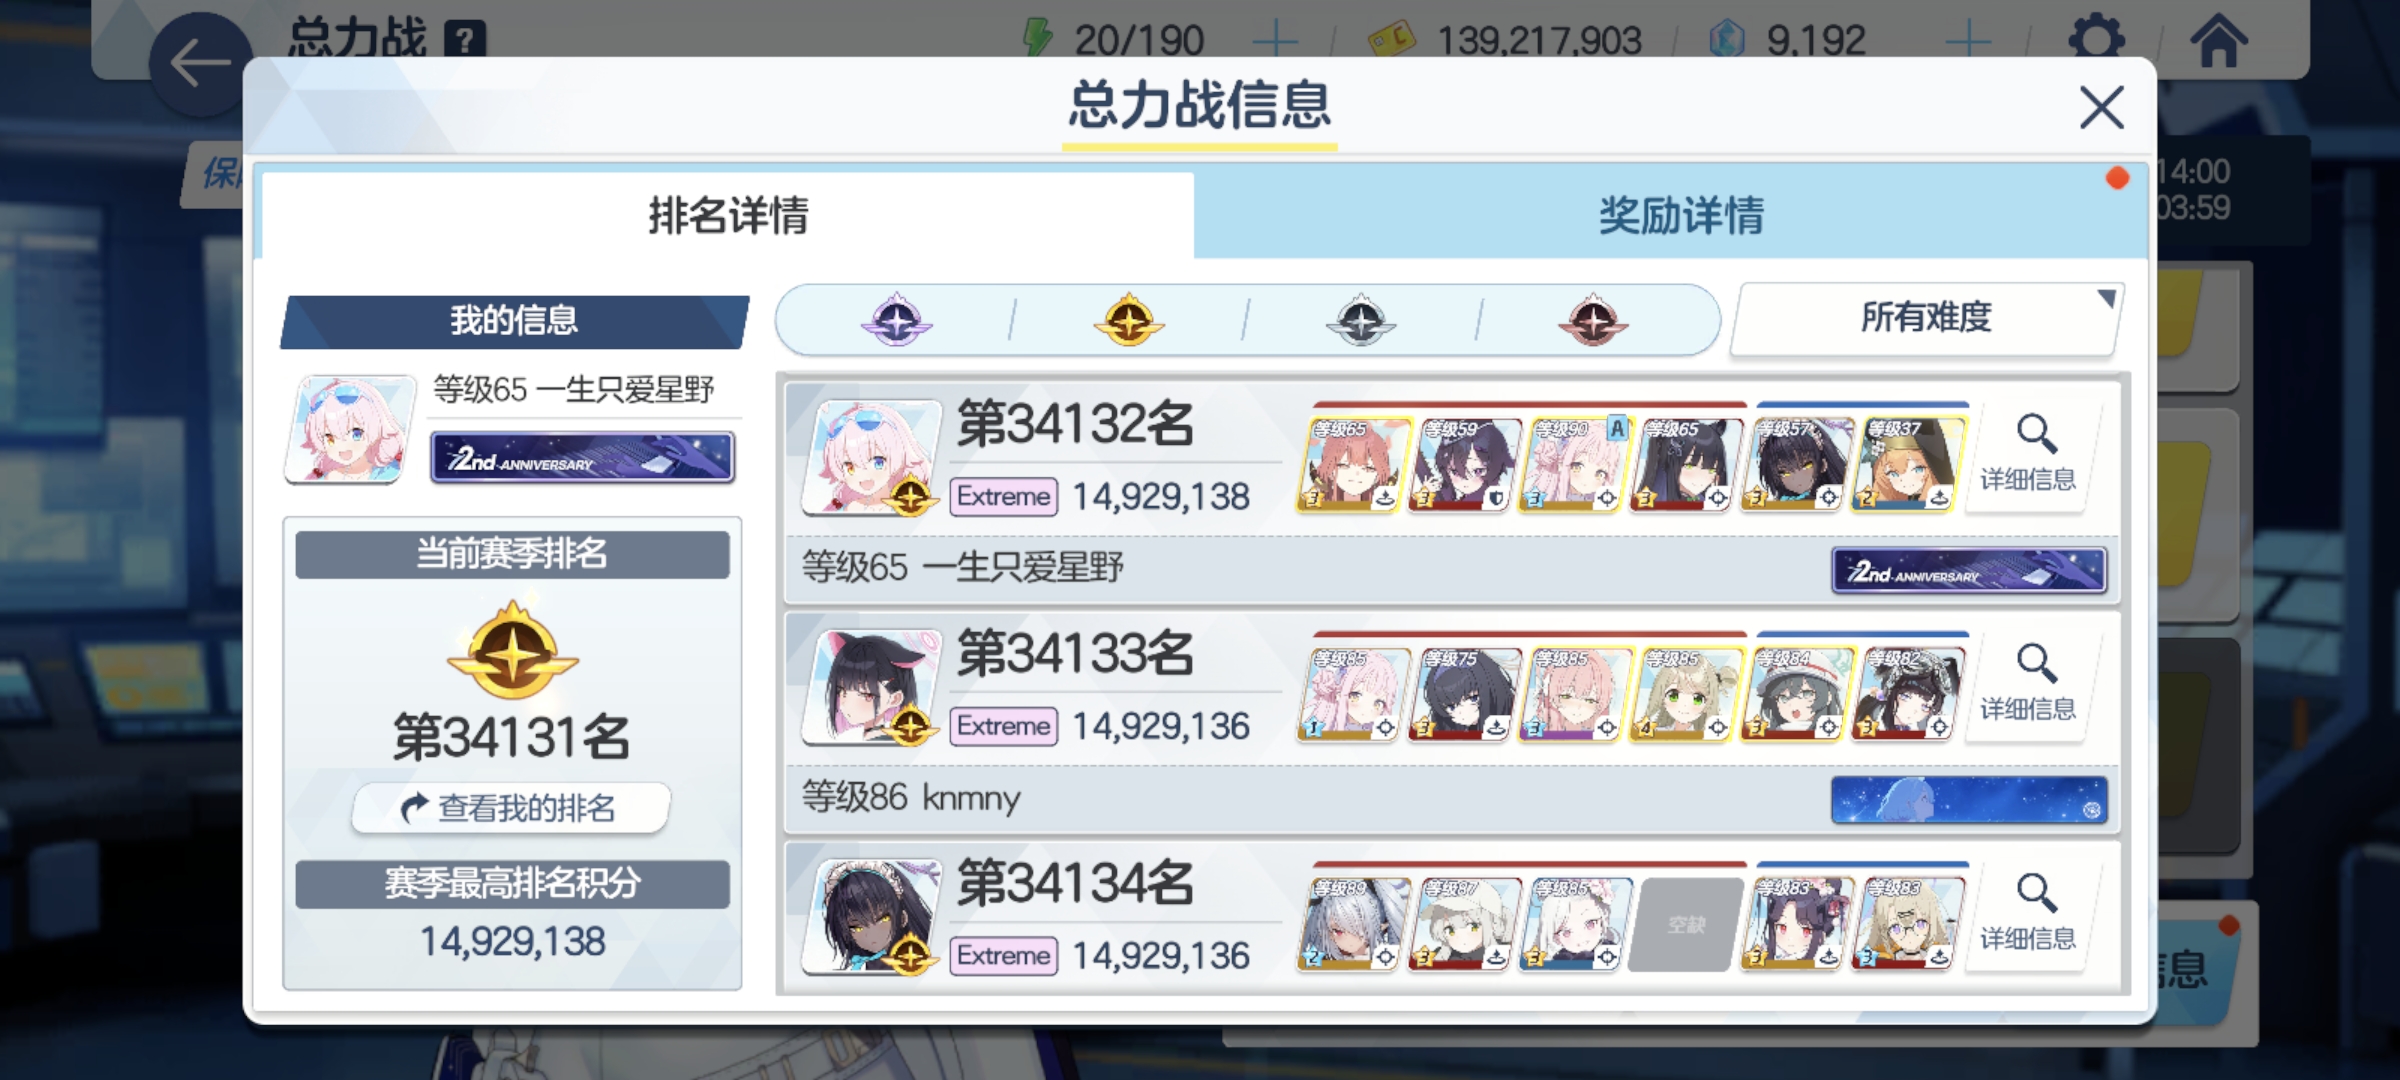Select the silver rank tier icon
The width and height of the screenshot is (2400, 1080).
pyautogui.click(x=1361, y=320)
